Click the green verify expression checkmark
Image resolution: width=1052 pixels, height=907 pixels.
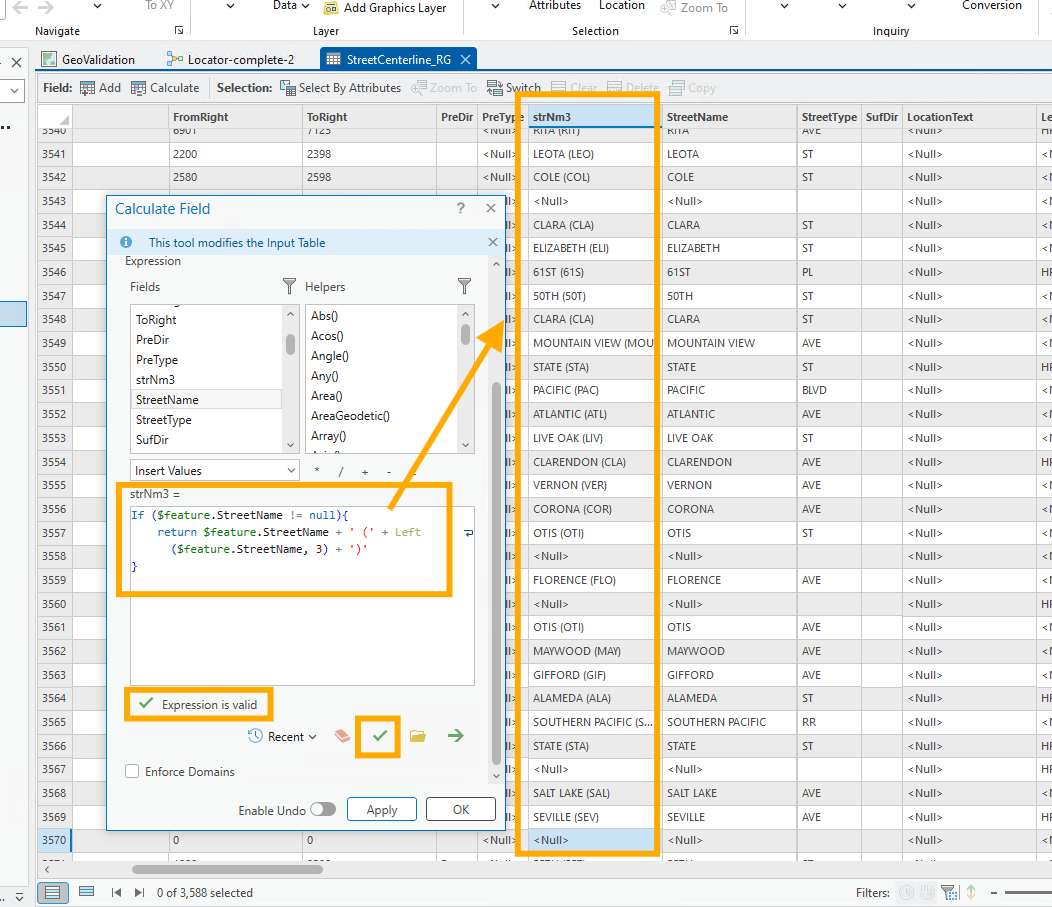point(379,736)
